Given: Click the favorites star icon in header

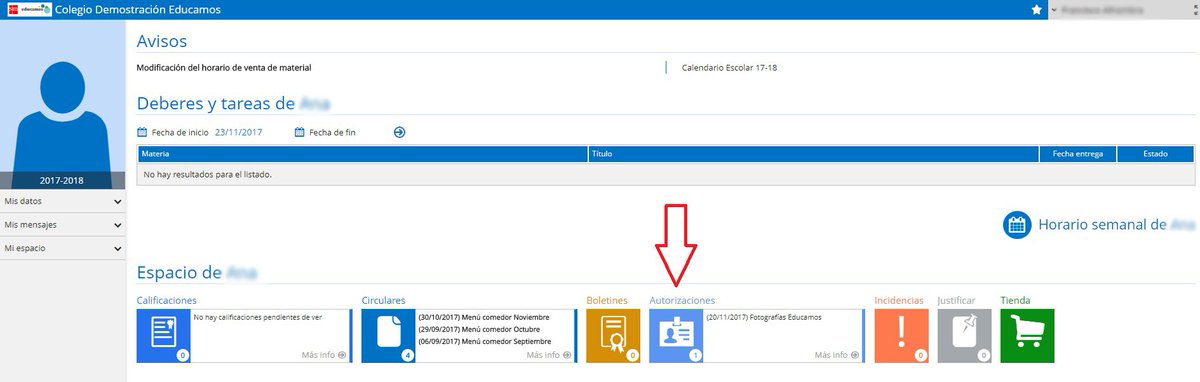Looking at the screenshot, I should pos(1037,9).
